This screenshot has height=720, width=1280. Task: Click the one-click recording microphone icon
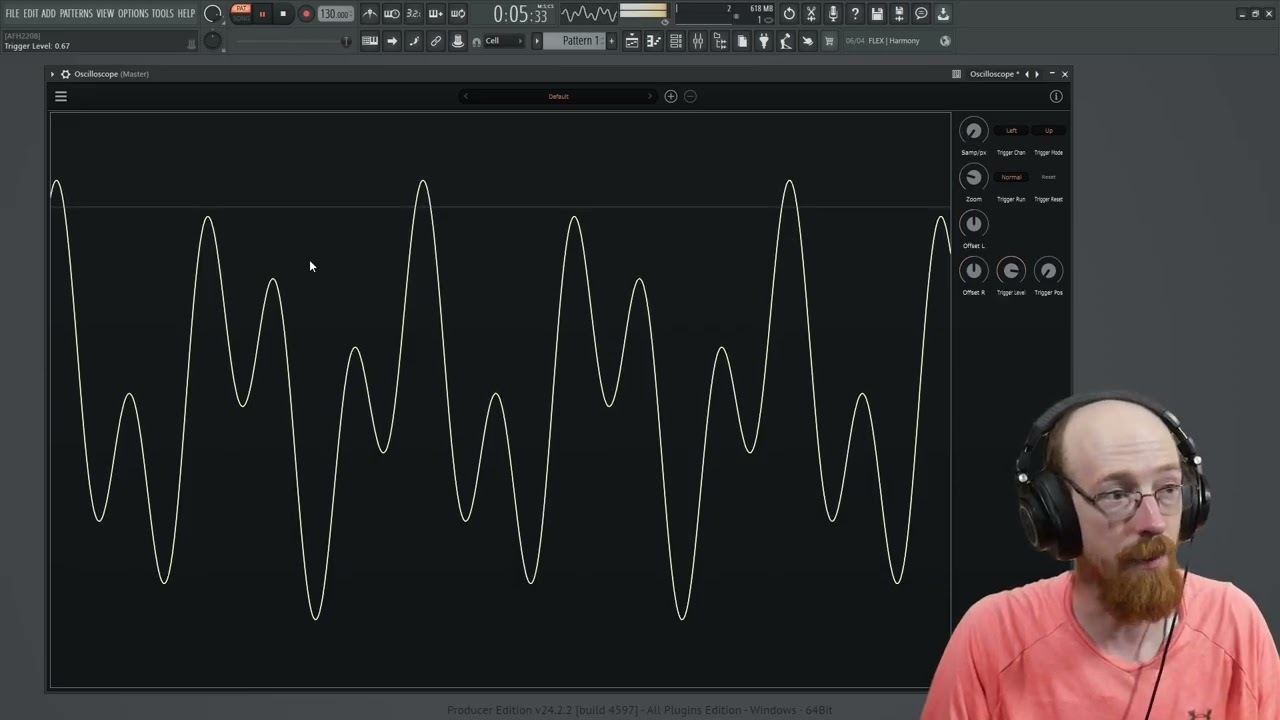coord(833,14)
